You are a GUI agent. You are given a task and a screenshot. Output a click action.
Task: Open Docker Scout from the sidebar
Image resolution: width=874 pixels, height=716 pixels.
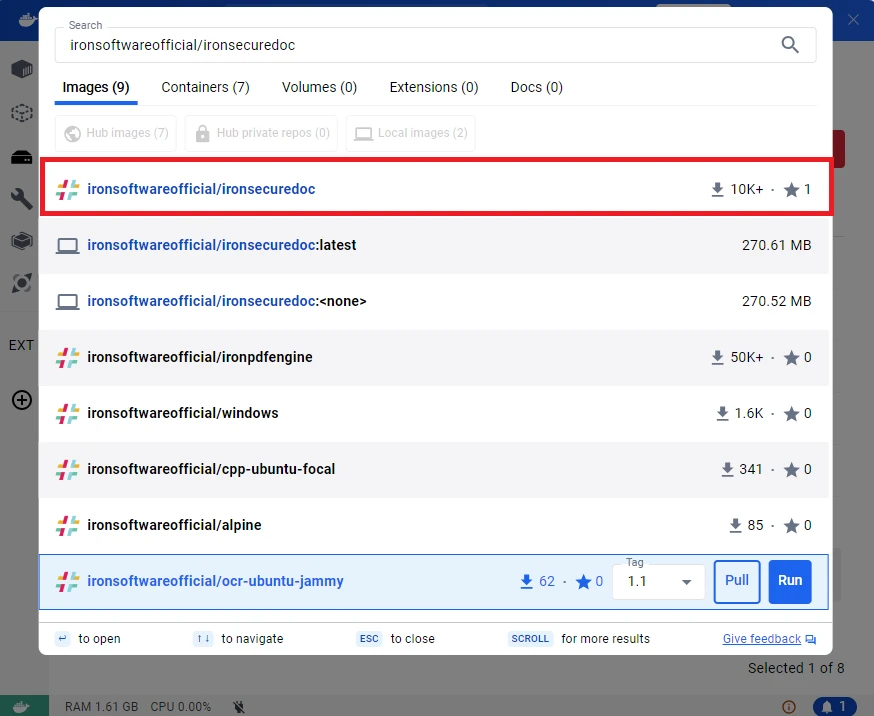[21, 283]
